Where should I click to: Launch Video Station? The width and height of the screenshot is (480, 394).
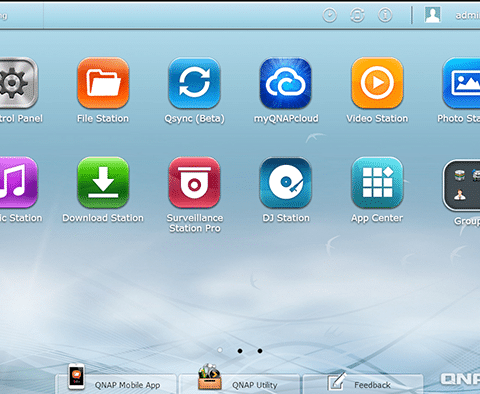[x=377, y=83]
